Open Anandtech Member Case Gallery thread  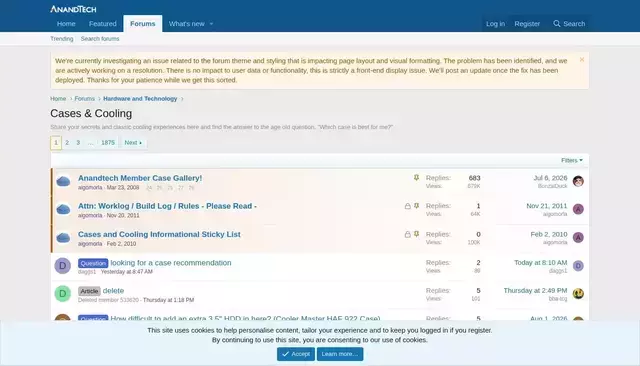pyautogui.click(x=140, y=178)
